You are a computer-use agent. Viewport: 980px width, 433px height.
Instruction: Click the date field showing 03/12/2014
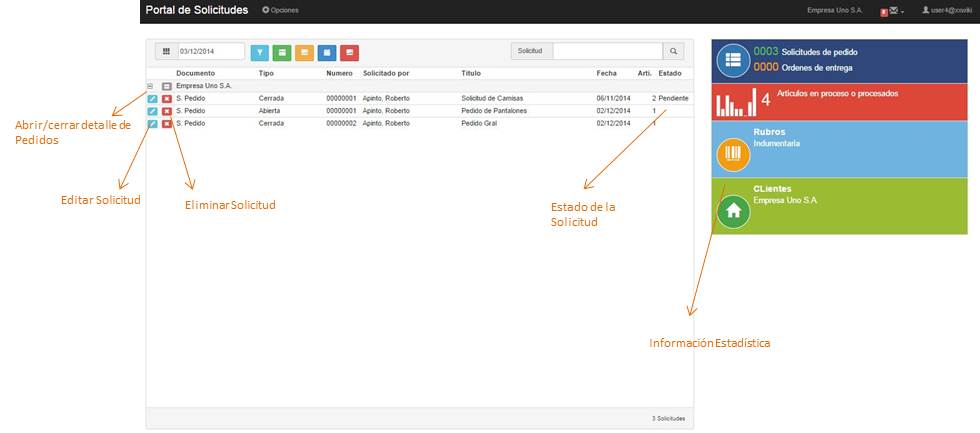tap(210, 51)
